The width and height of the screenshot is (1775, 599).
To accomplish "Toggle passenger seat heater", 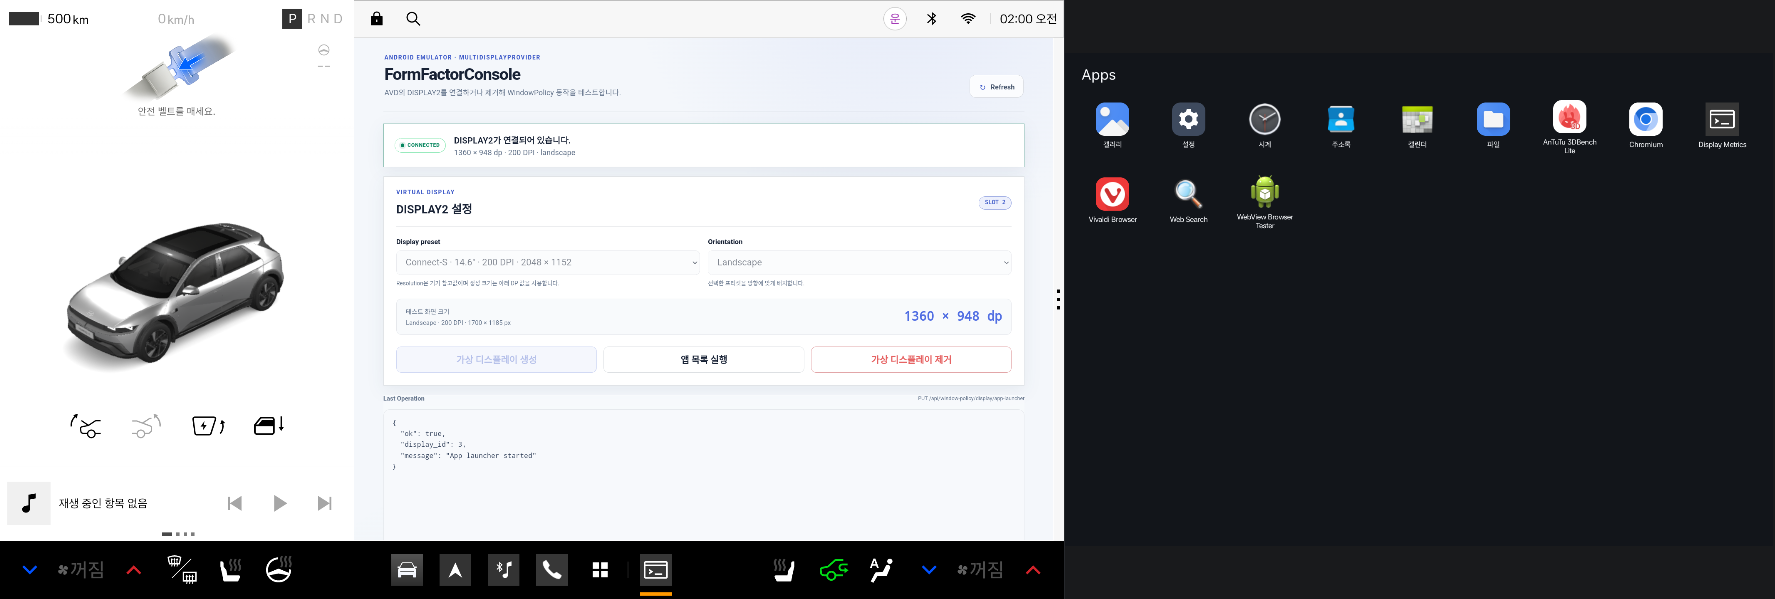I will tap(784, 570).
